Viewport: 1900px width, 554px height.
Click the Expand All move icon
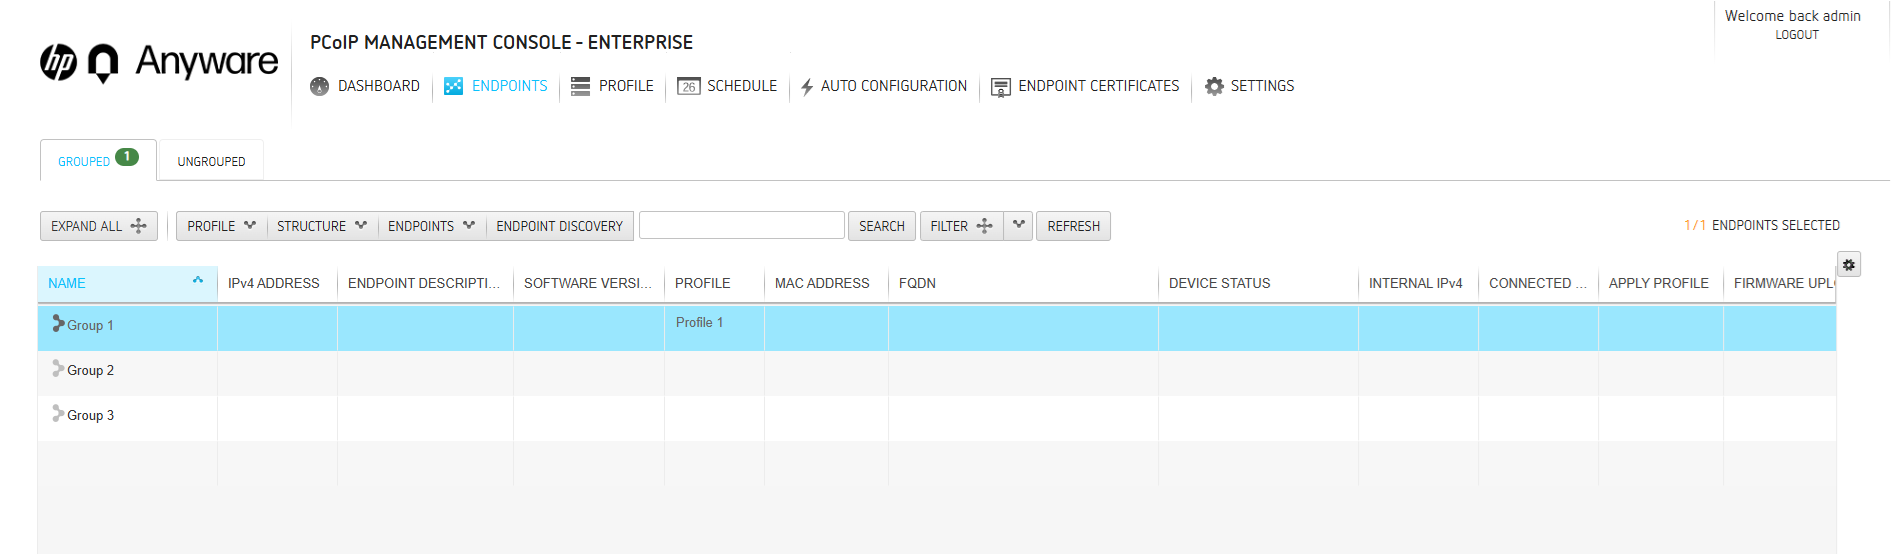click(138, 226)
